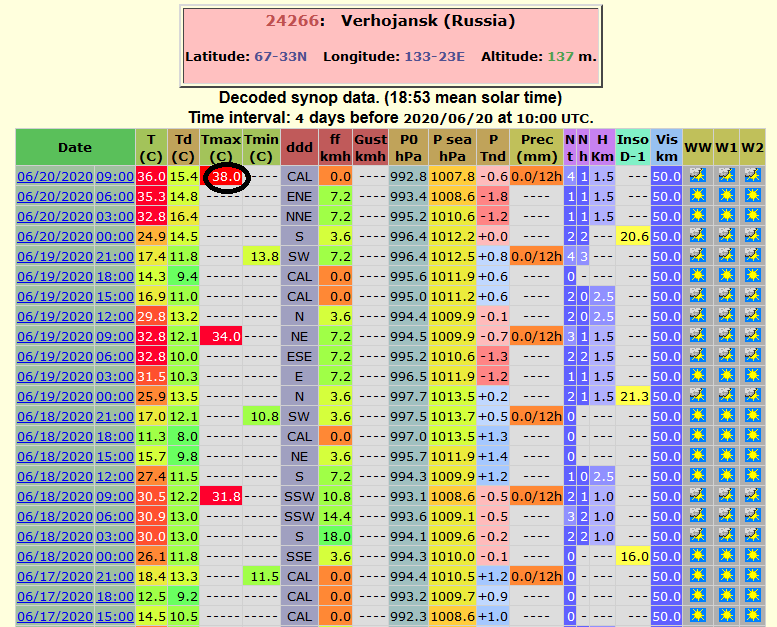The image size is (777, 627).
Task: Select the Inso value 21.3
Action: coord(635,397)
